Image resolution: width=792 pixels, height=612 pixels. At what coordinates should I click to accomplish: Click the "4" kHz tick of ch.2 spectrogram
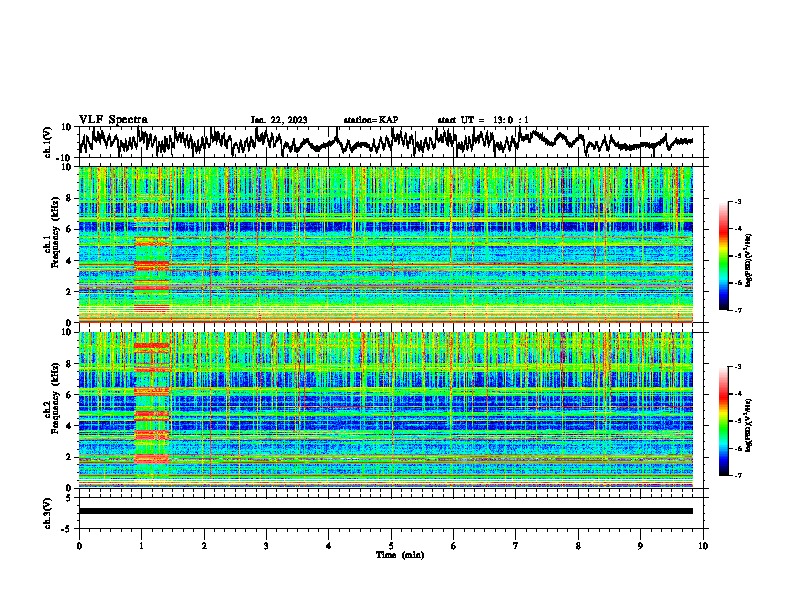click(x=70, y=426)
